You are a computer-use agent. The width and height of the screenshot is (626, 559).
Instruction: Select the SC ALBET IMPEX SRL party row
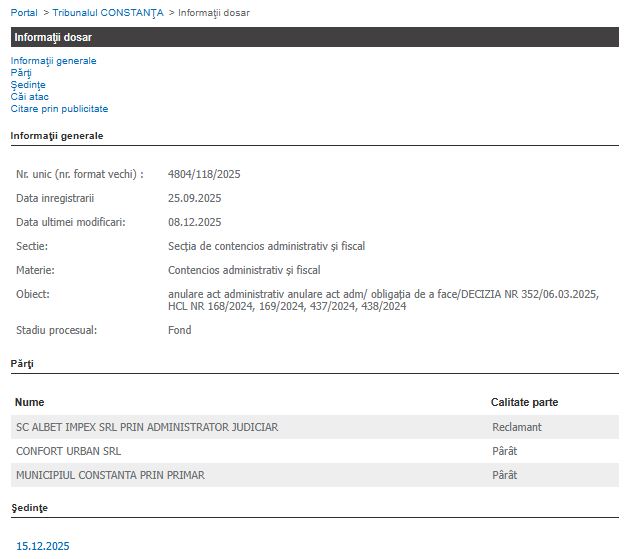coord(147,427)
